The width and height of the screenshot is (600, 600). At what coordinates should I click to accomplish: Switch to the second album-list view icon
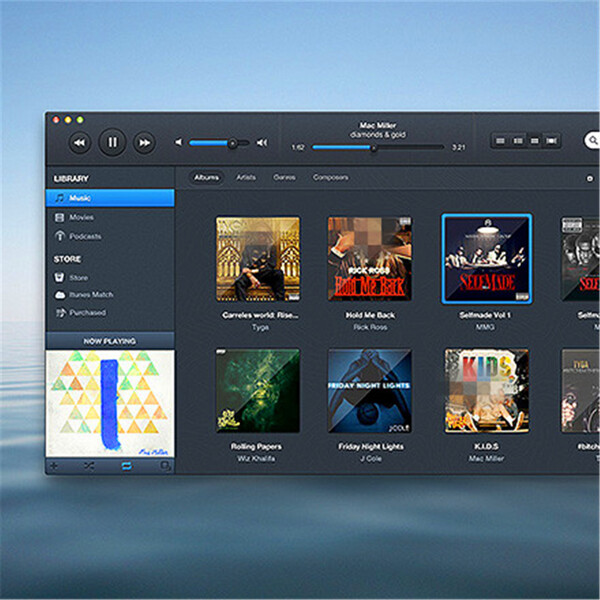coord(518,141)
